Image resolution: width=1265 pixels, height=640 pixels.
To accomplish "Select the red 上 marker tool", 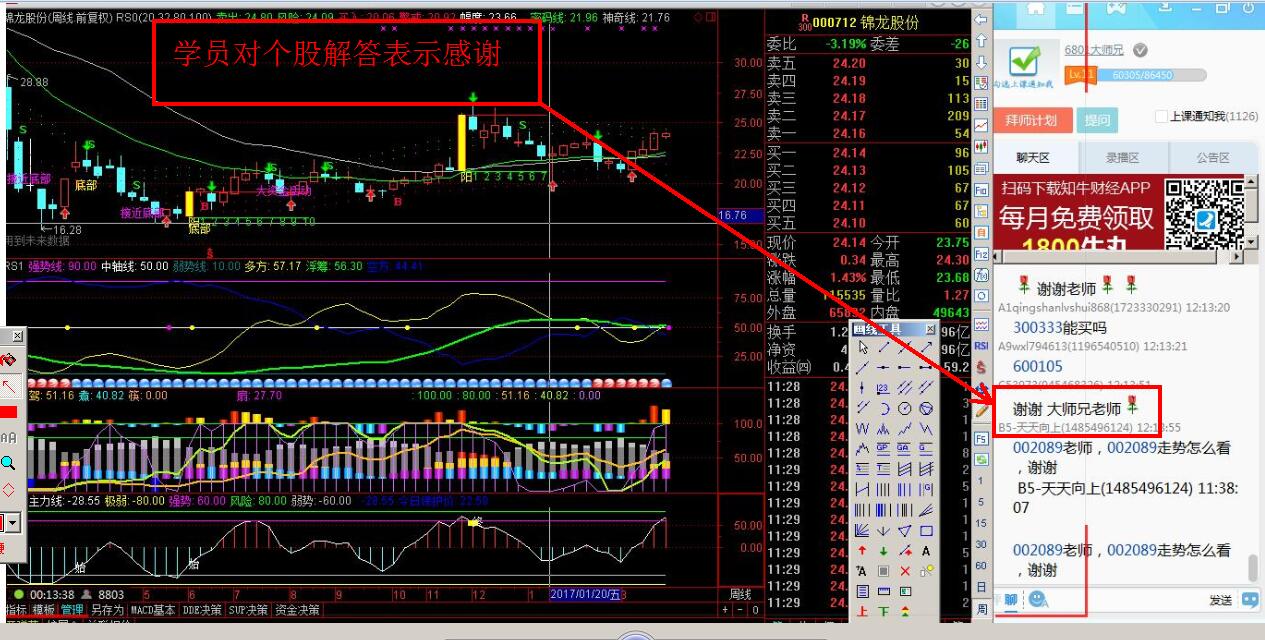I will click(863, 612).
